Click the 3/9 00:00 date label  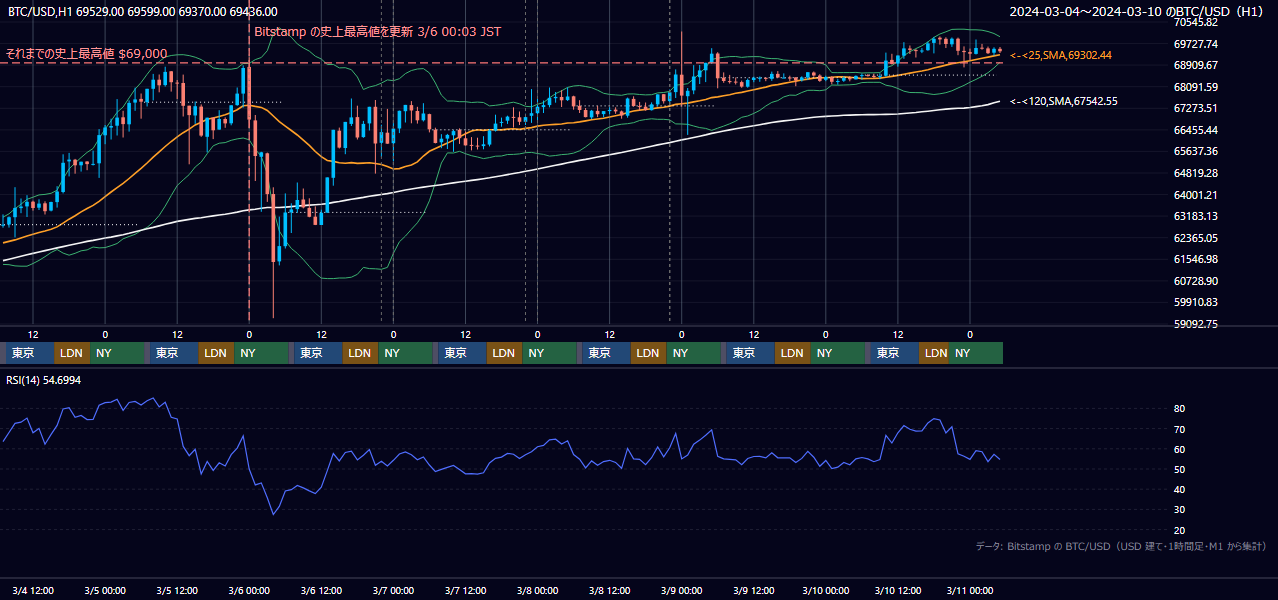681,590
